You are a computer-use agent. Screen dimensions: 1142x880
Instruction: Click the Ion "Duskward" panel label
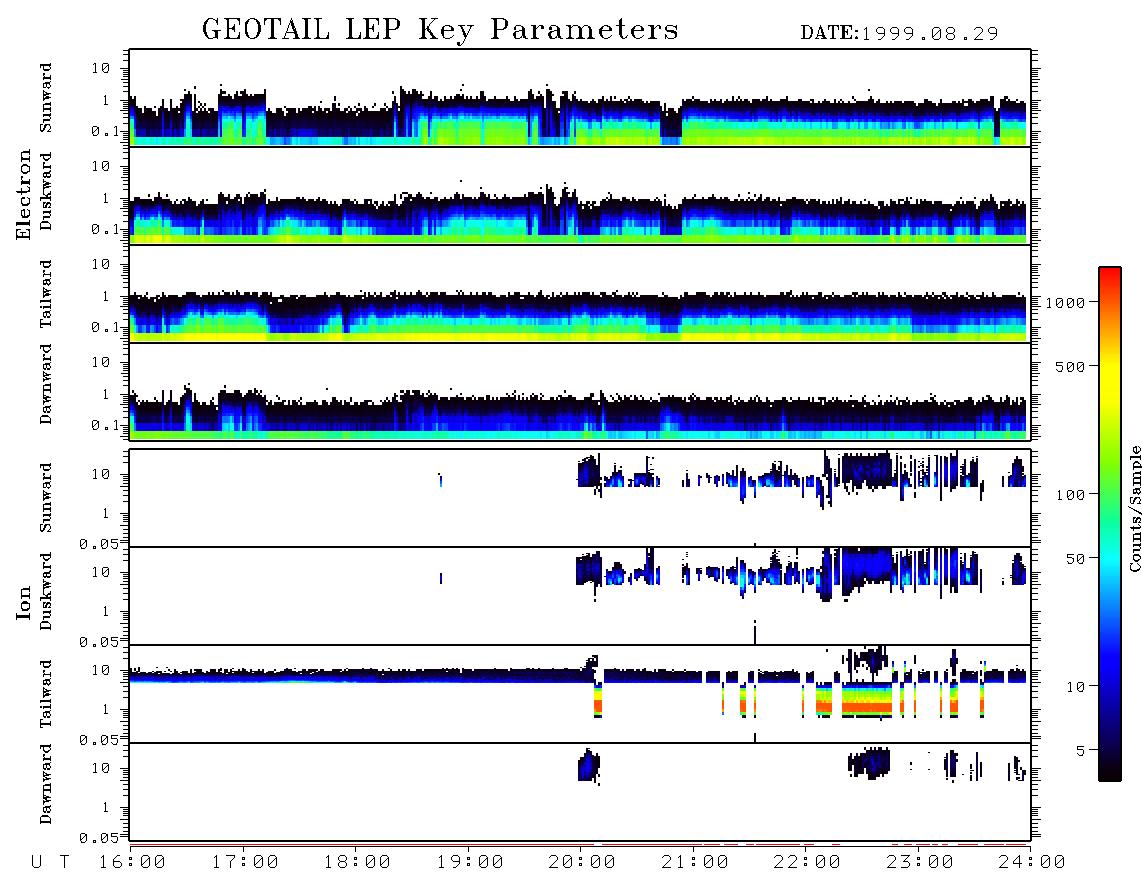[46, 591]
